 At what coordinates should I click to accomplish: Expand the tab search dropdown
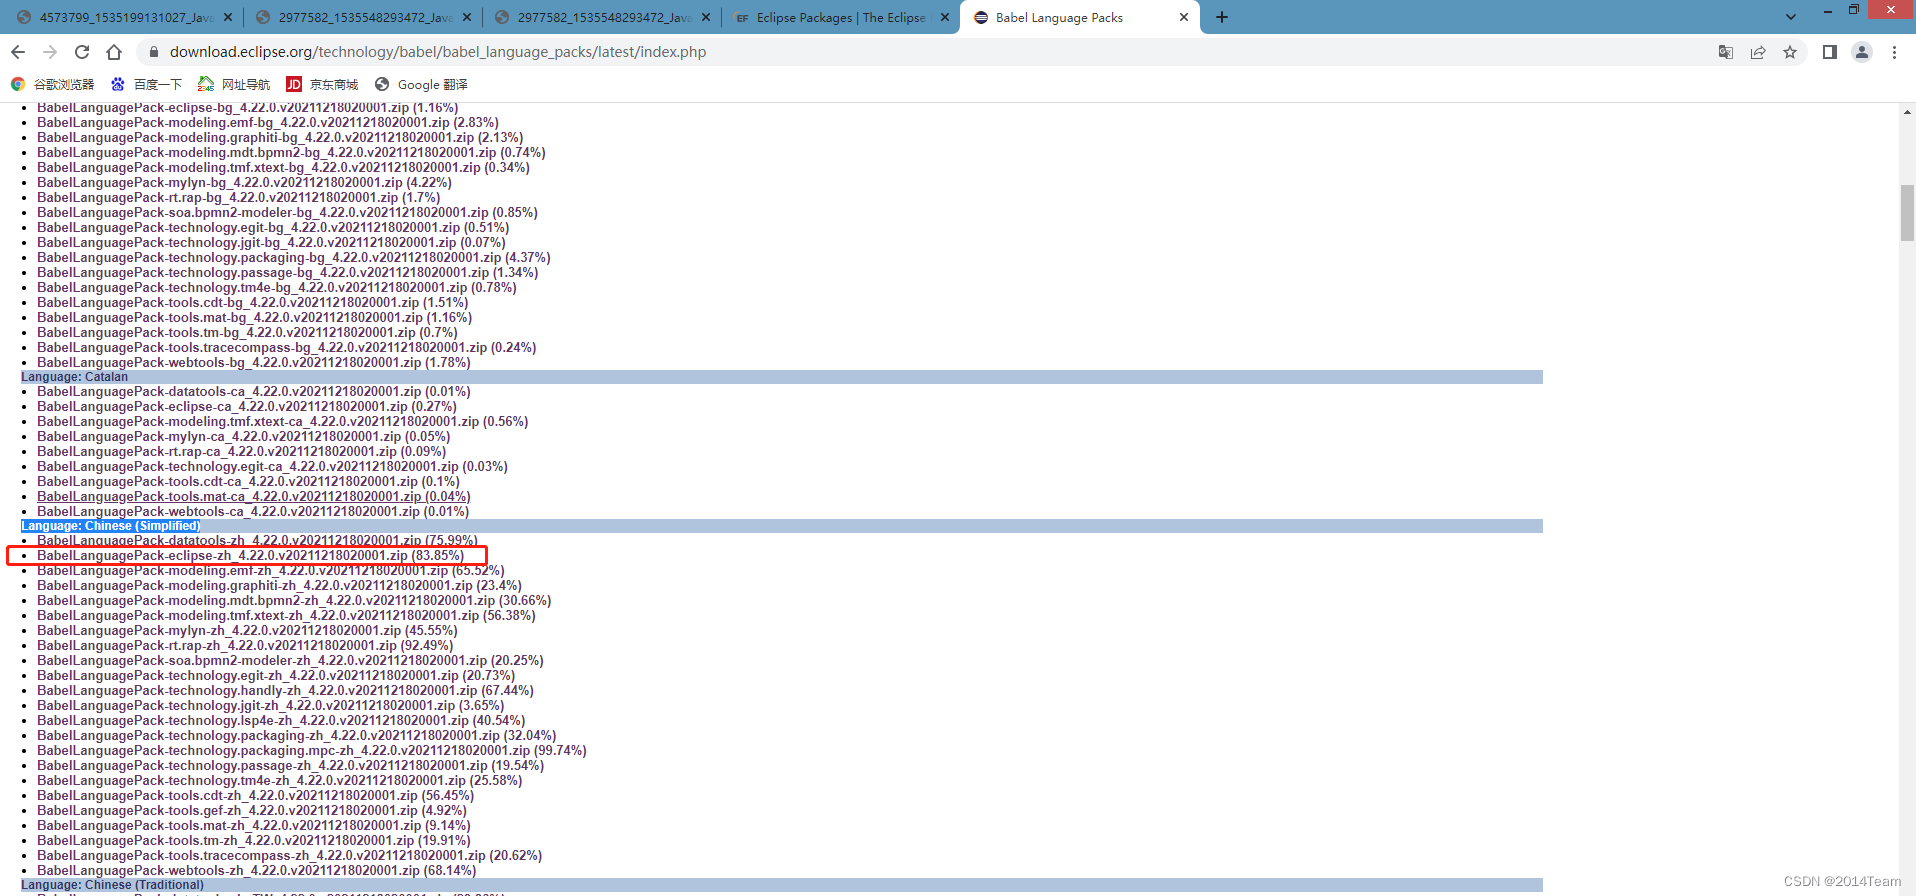[x=1790, y=17]
